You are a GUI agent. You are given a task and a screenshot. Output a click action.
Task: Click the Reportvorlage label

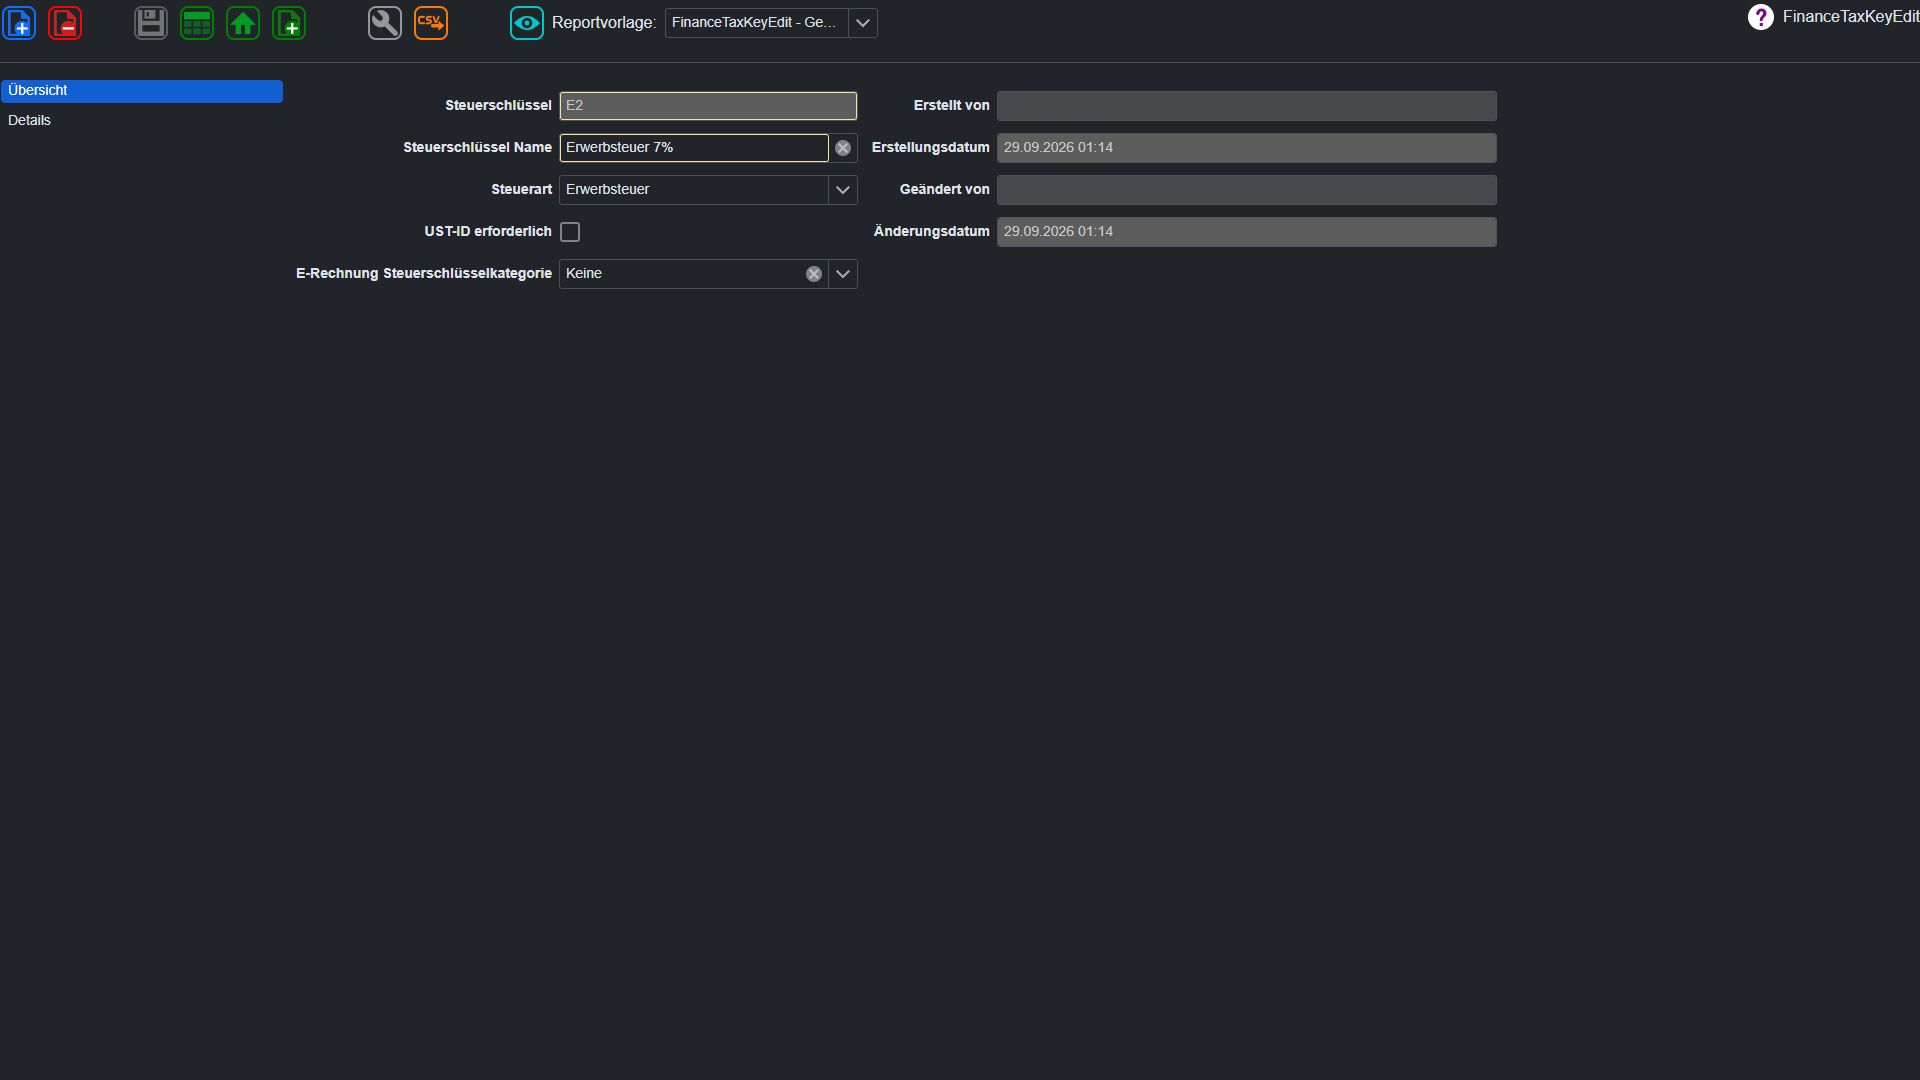604,23
